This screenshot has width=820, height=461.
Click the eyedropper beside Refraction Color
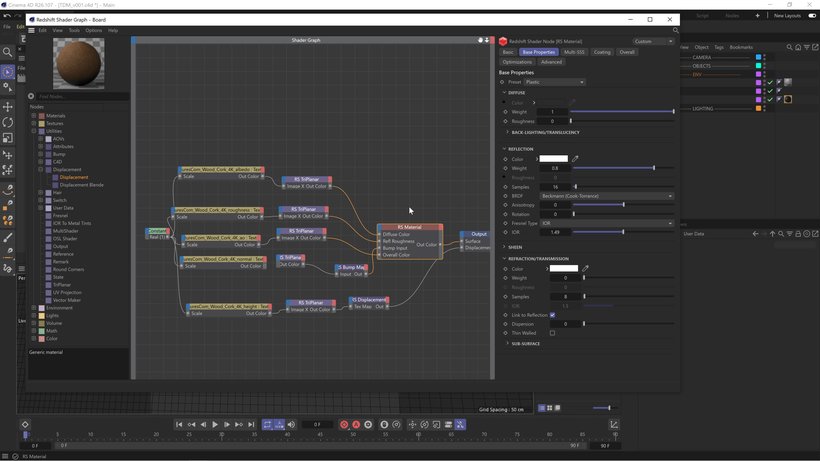585,268
